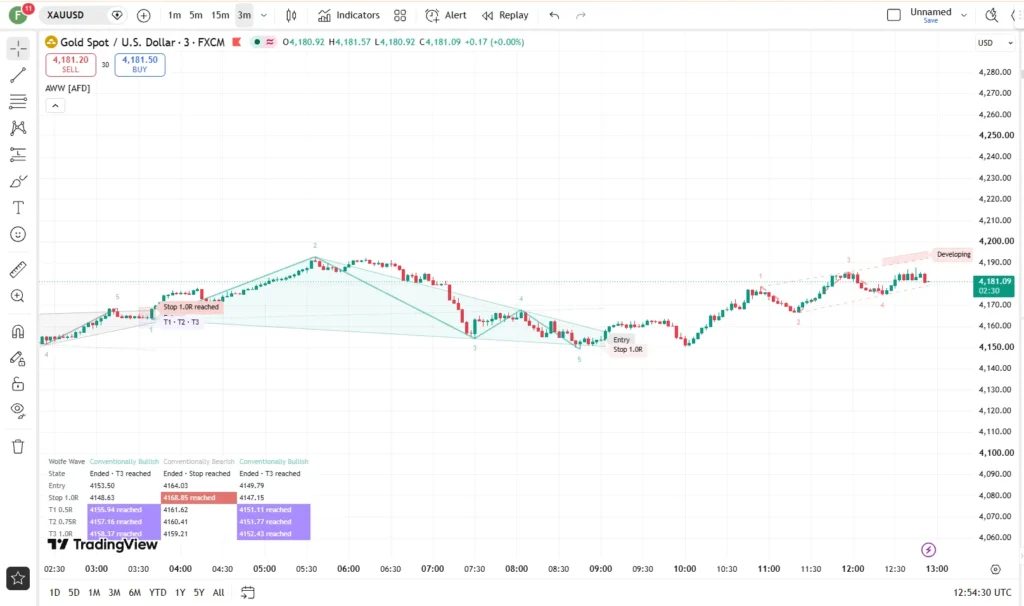Open the chart patterns tool
Screen dimensions: 1024x606
(18, 128)
